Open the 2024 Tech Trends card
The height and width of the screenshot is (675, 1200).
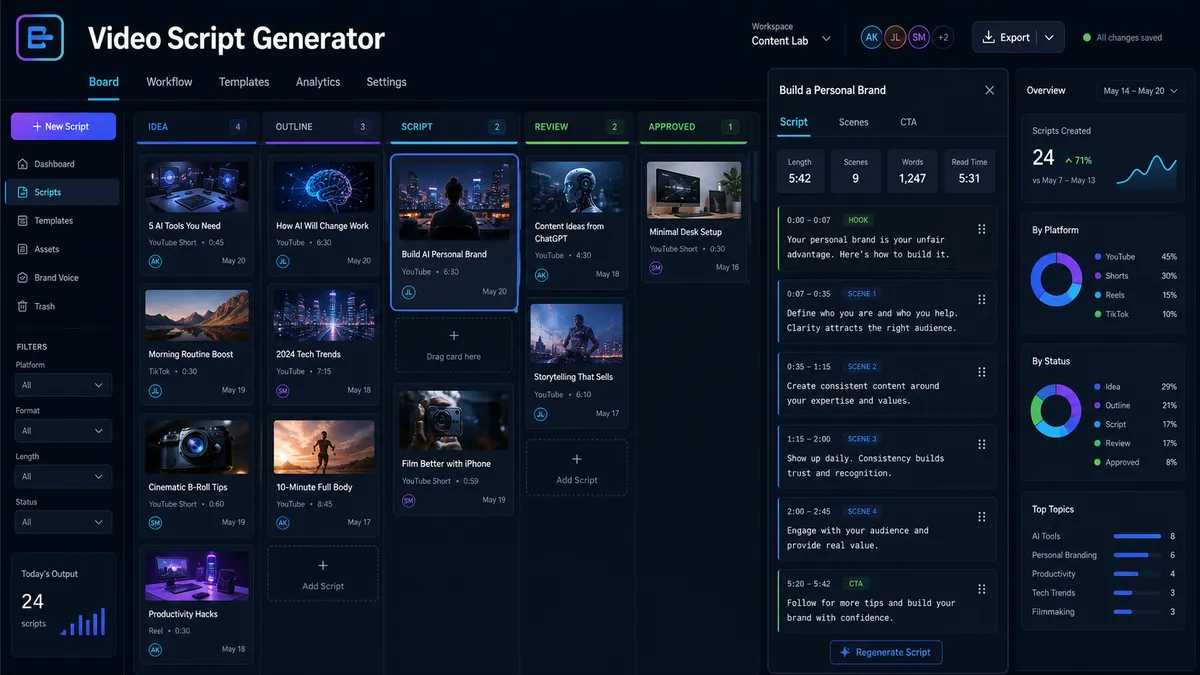point(323,344)
